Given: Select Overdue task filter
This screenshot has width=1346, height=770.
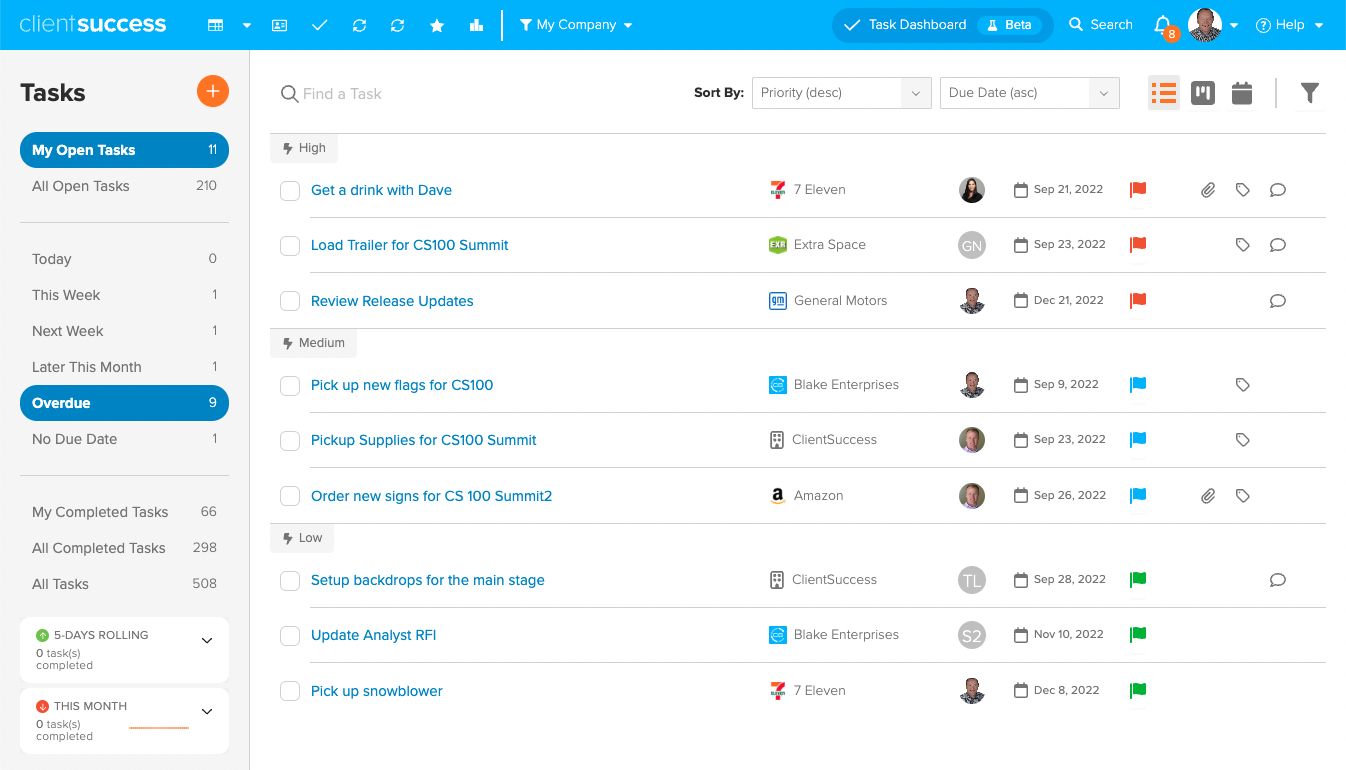Looking at the screenshot, I should point(124,403).
